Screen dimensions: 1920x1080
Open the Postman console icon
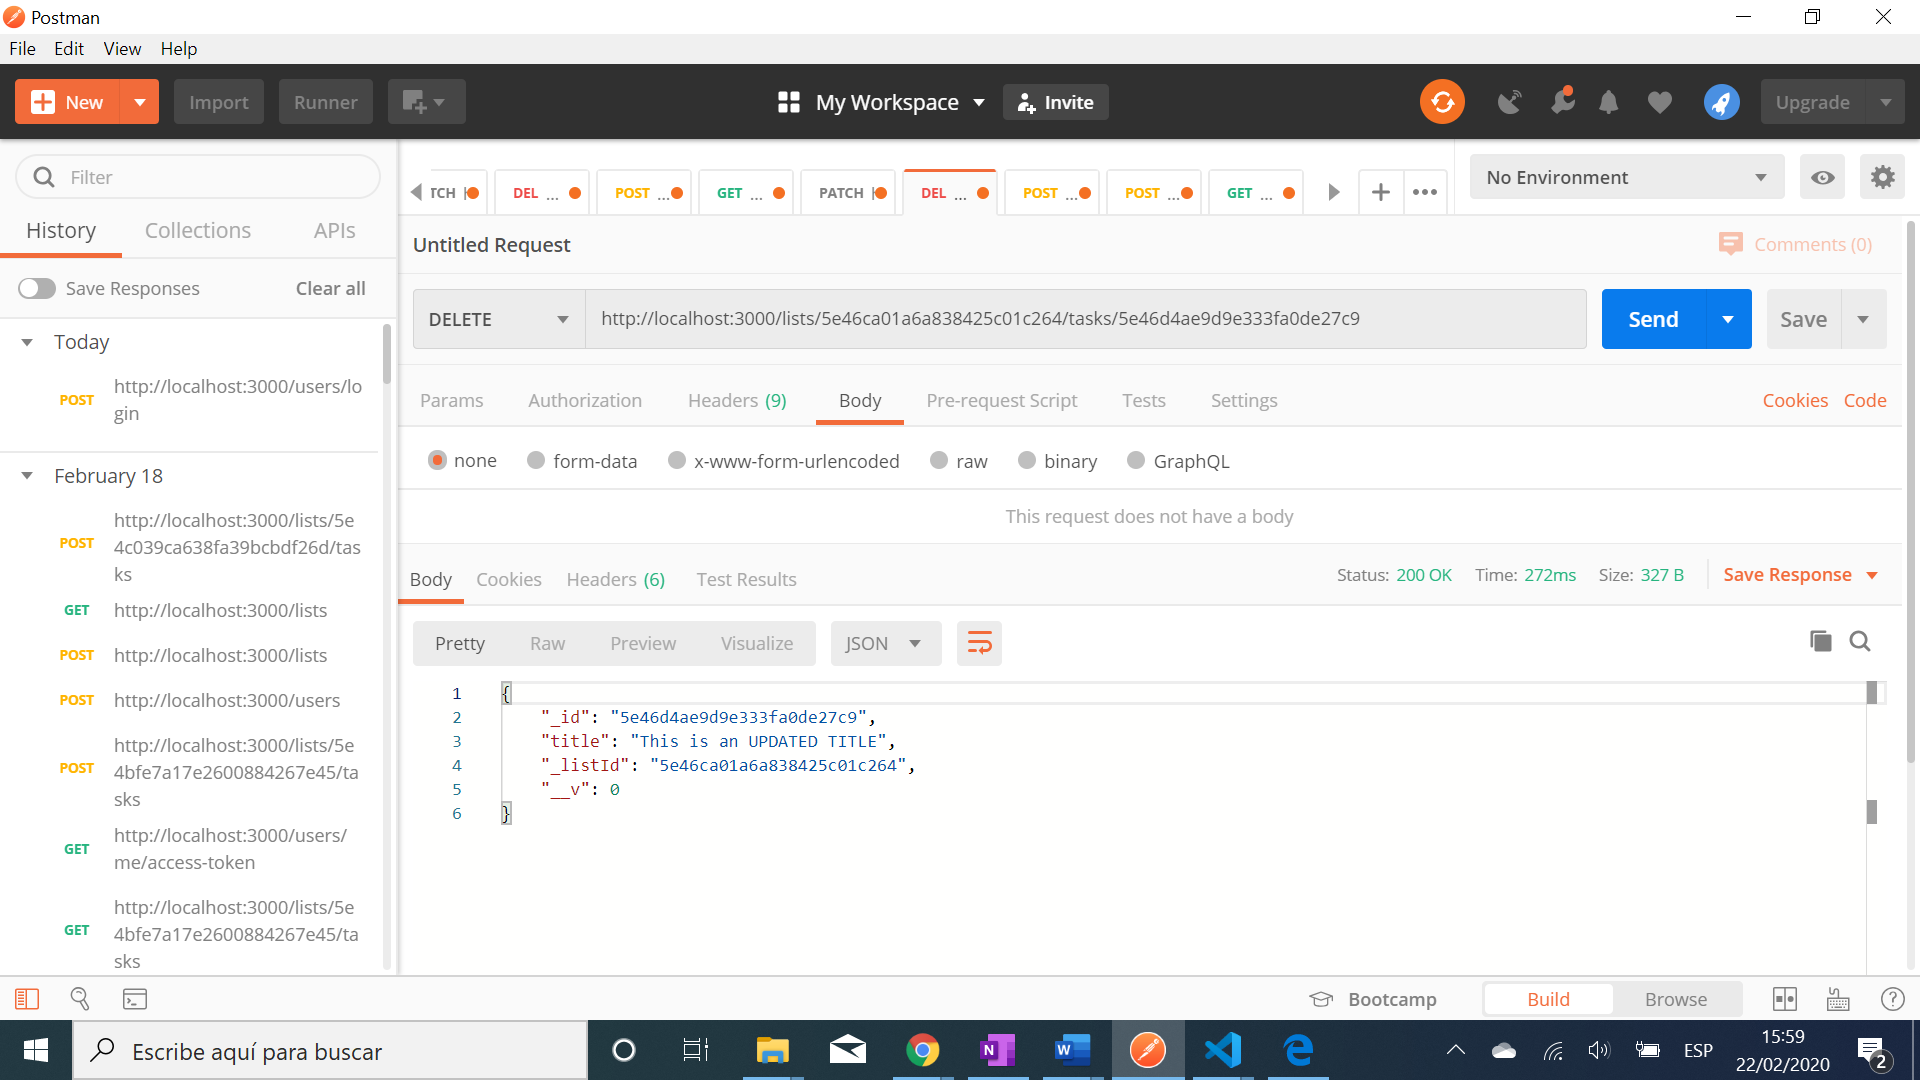click(x=135, y=998)
